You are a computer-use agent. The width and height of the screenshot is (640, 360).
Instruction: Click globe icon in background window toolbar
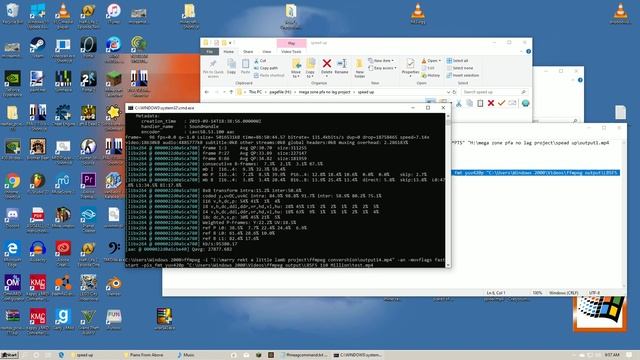coord(525,103)
